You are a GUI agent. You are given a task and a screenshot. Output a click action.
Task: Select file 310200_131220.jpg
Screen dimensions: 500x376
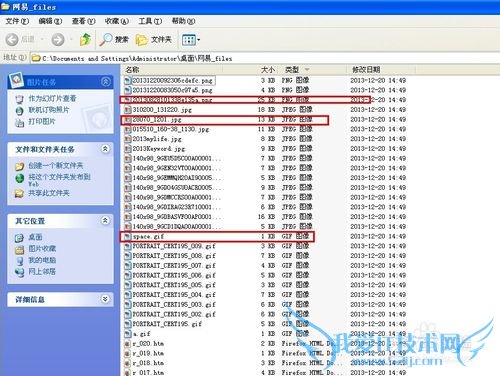[x=162, y=110]
